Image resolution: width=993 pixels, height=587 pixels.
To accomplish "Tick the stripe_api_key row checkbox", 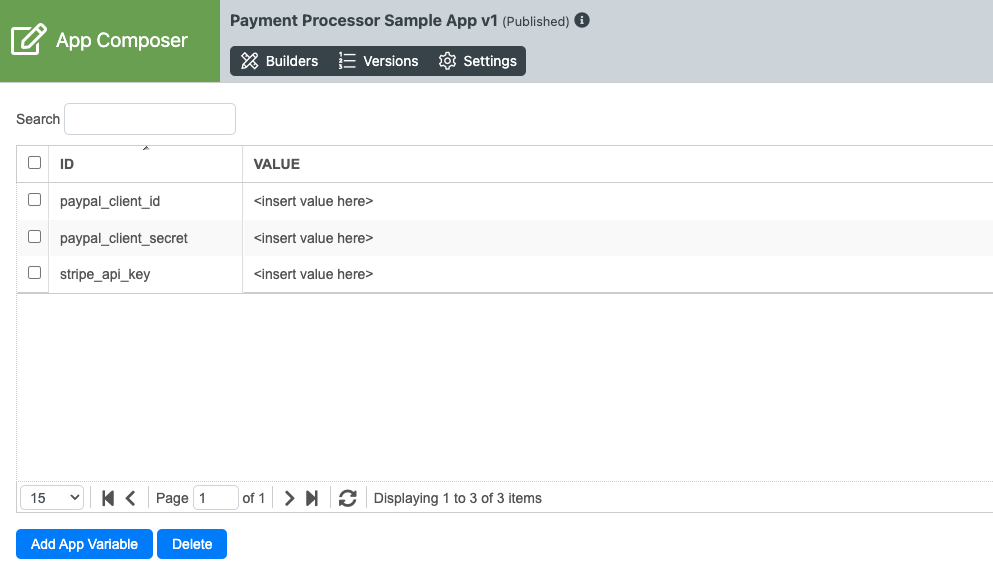I will (34, 273).
